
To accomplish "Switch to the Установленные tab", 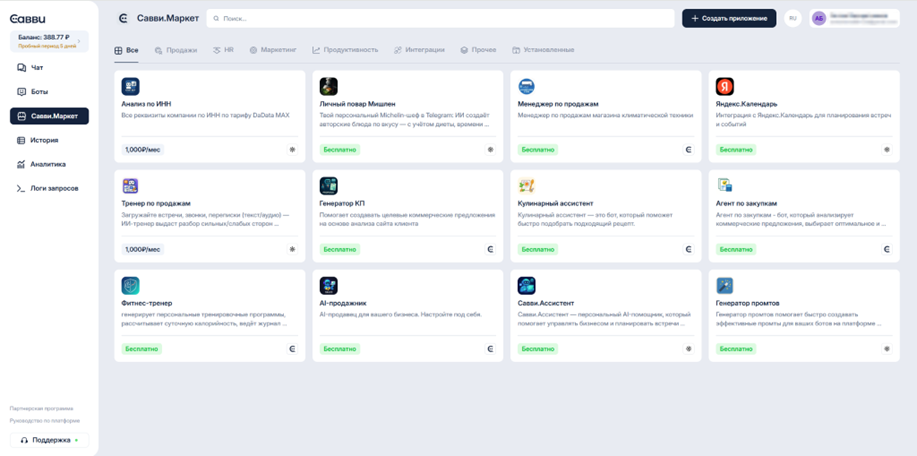I will [543, 50].
